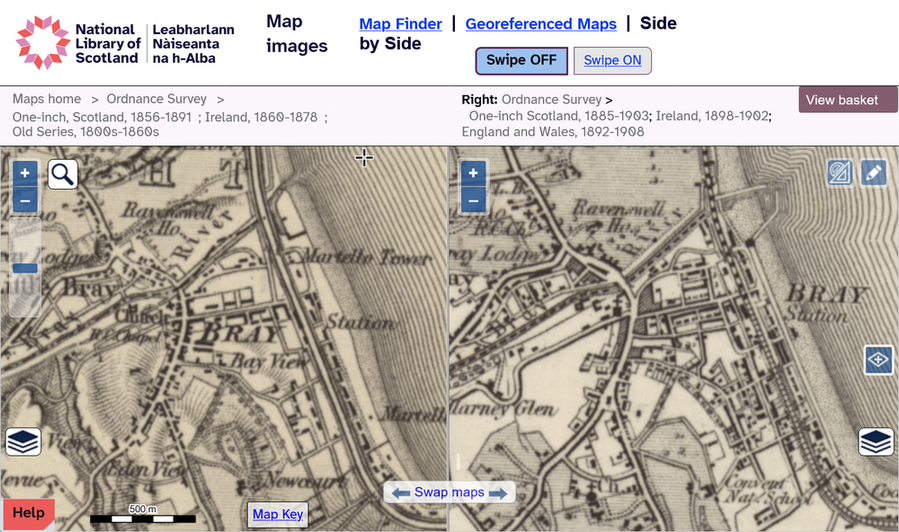Select the pencil draw tool
Image resolution: width=899 pixels, height=532 pixels.
pos(873,173)
